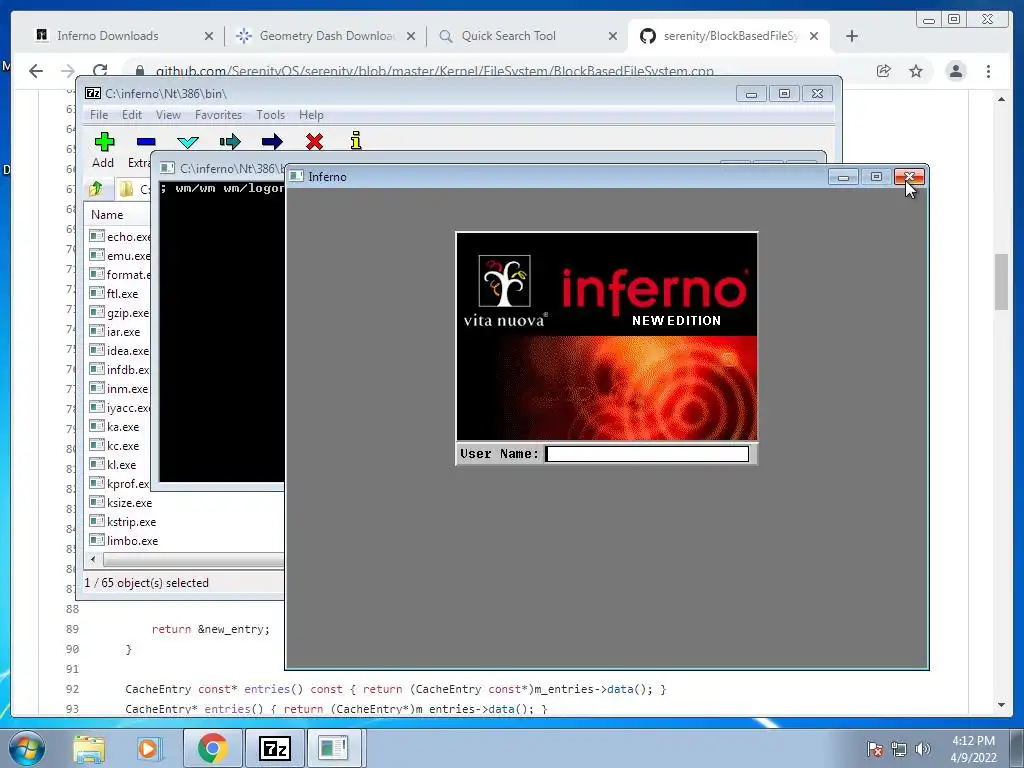Open a new browser tab
Viewport: 1024px width, 768px height.
pyautogui.click(x=852, y=36)
